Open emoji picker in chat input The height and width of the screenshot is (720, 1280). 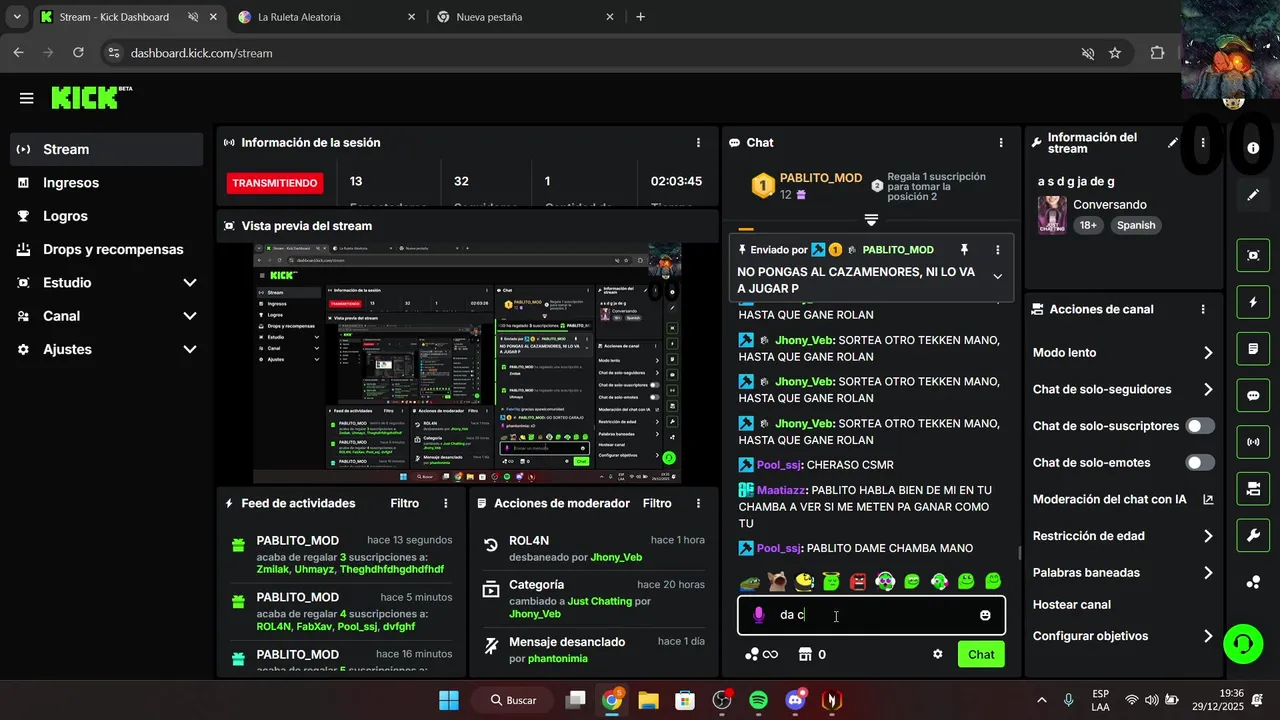(985, 615)
